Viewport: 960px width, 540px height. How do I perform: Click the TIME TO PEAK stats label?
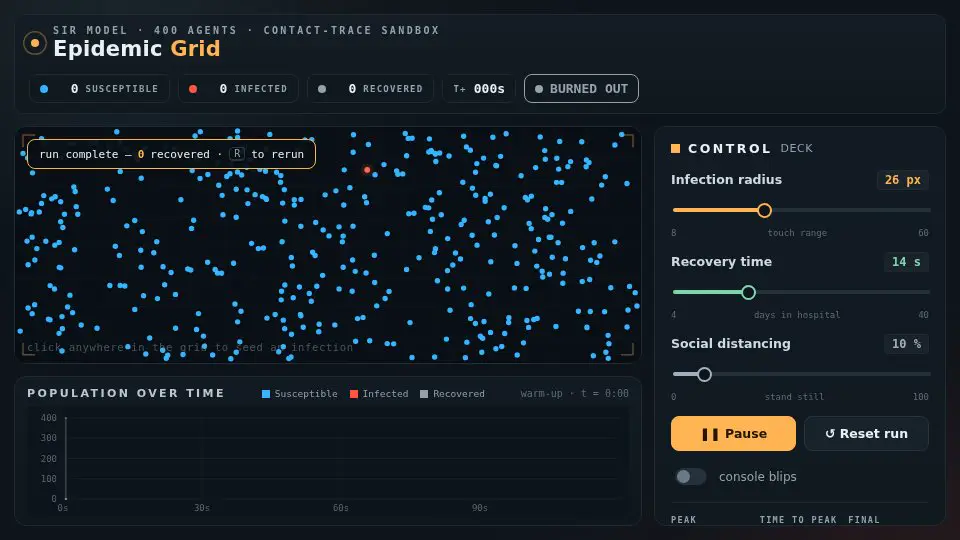click(x=798, y=520)
